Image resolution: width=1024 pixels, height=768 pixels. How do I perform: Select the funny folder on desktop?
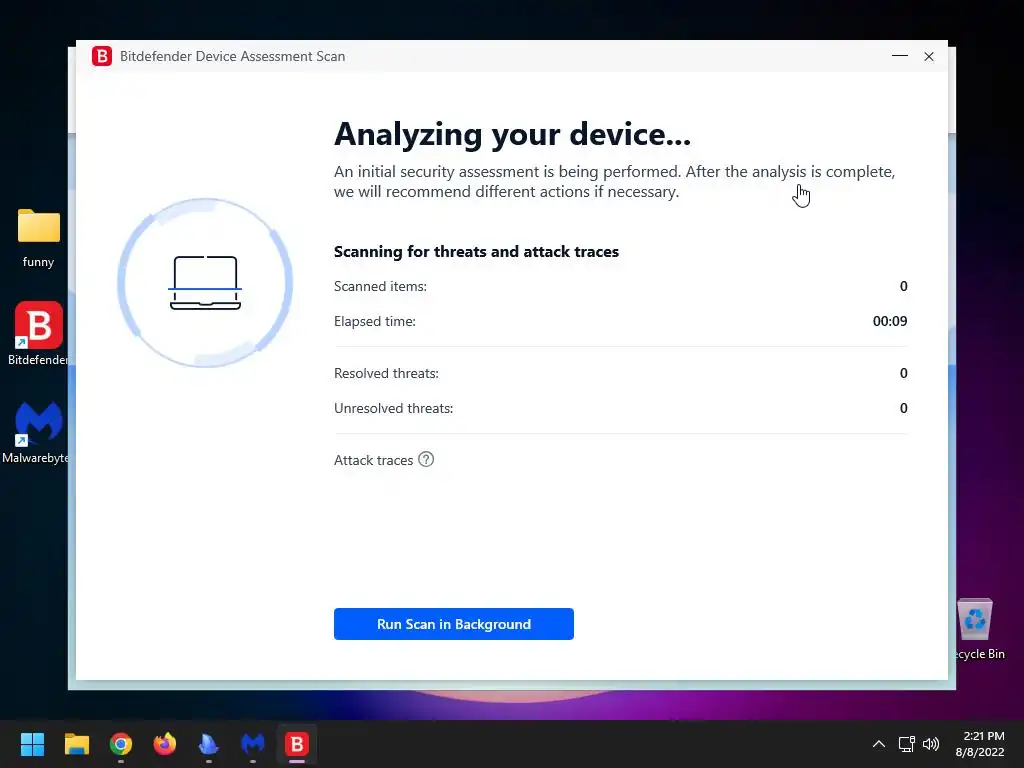click(39, 238)
